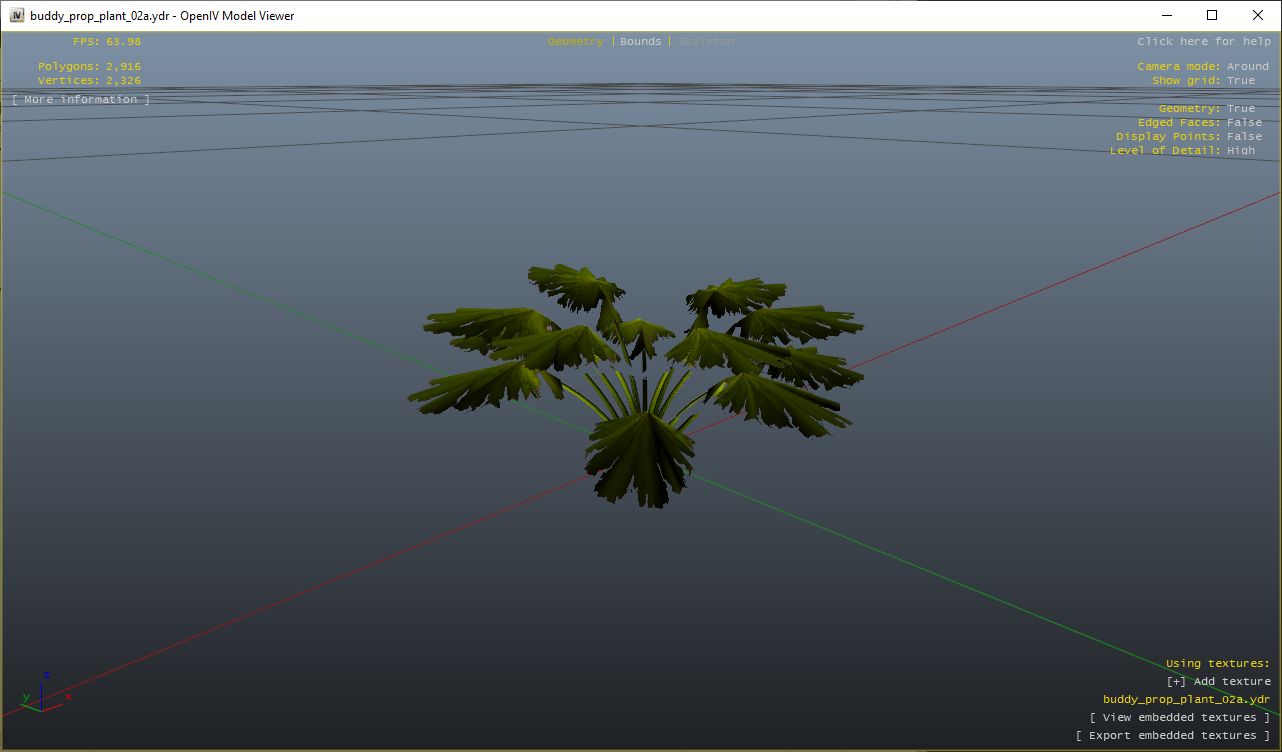
Task: Toggle the Show grid setting
Action: click(x=1240, y=81)
